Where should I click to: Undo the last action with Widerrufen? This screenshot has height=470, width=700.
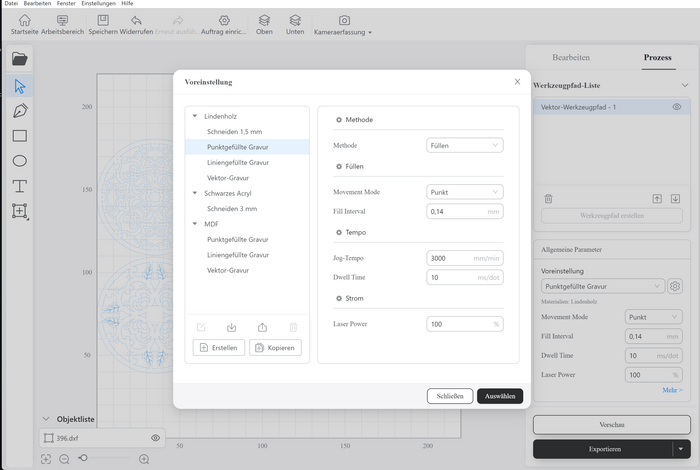pos(136,24)
